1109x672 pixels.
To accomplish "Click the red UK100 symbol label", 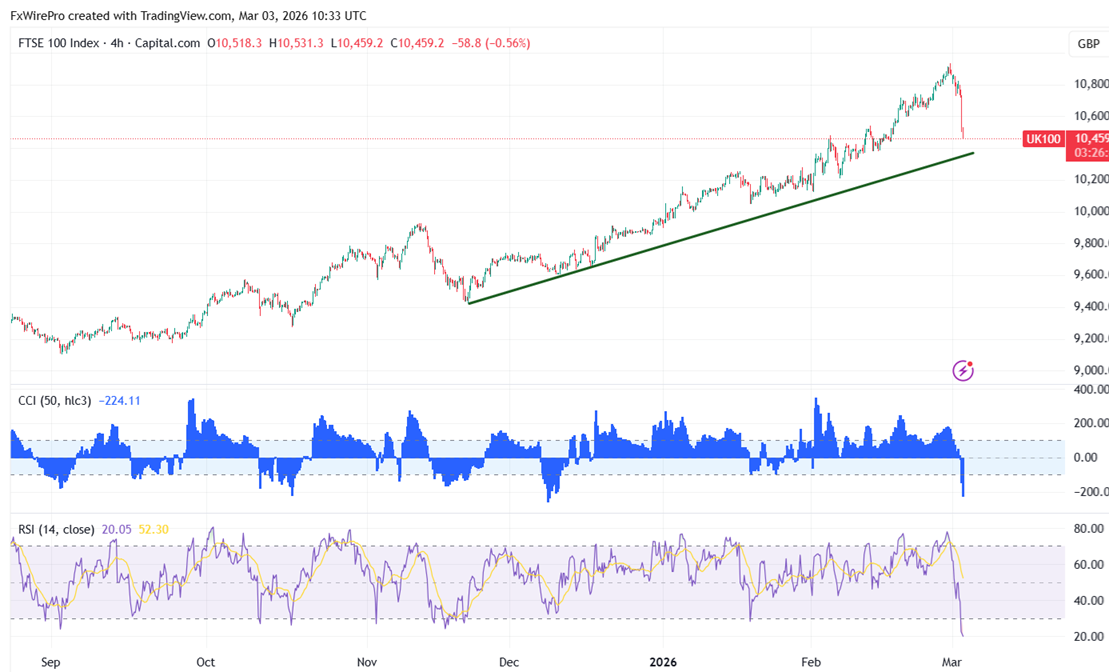I will pyautogui.click(x=1043, y=139).
